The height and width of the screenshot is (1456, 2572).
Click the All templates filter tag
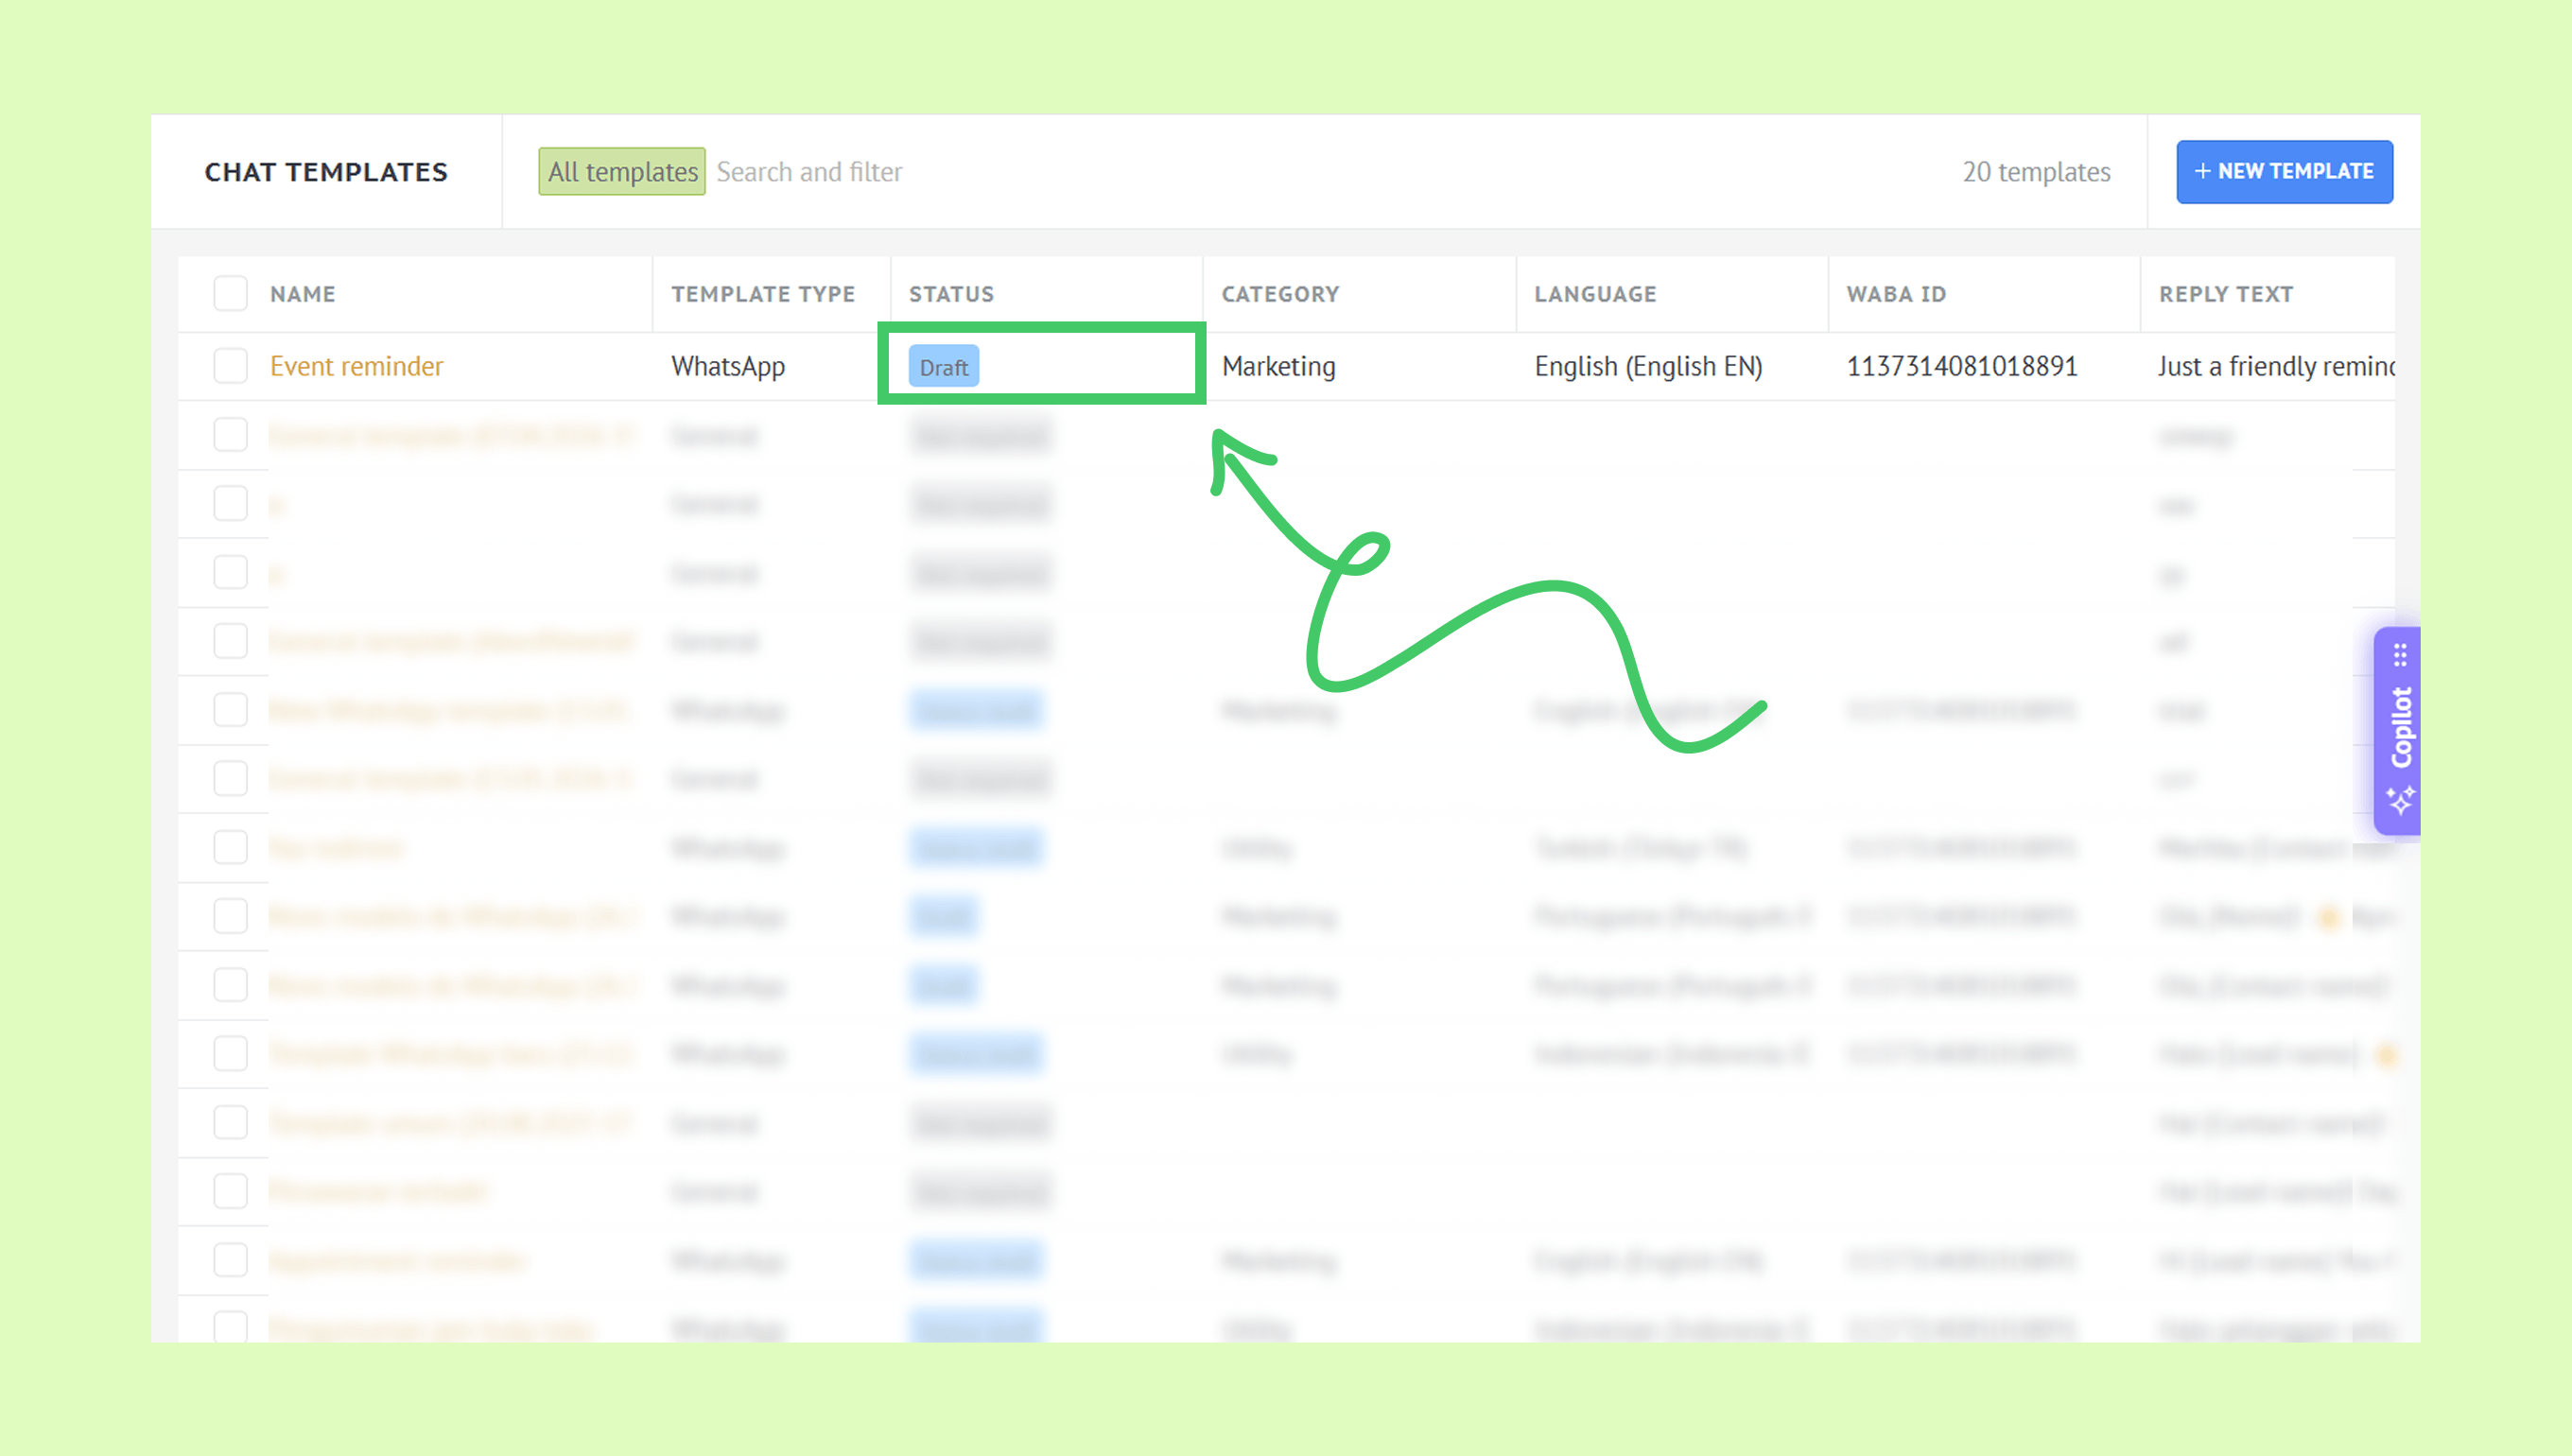(x=622, y=172)
